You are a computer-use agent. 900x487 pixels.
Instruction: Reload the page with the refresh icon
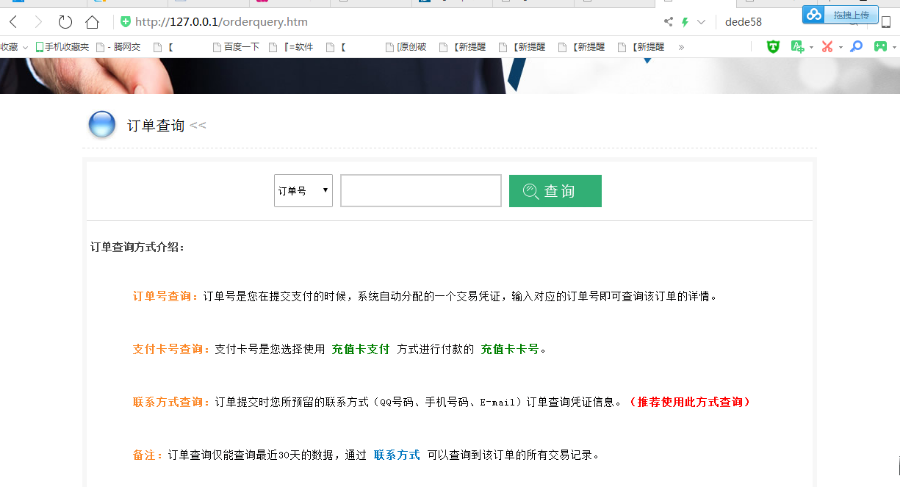coord(65,22)
